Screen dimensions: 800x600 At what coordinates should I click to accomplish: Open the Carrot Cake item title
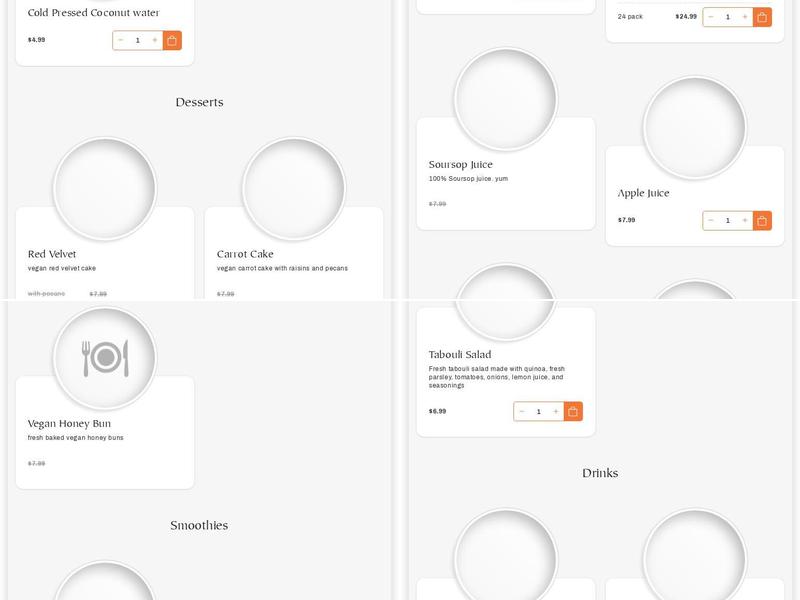tap(245, 254)
